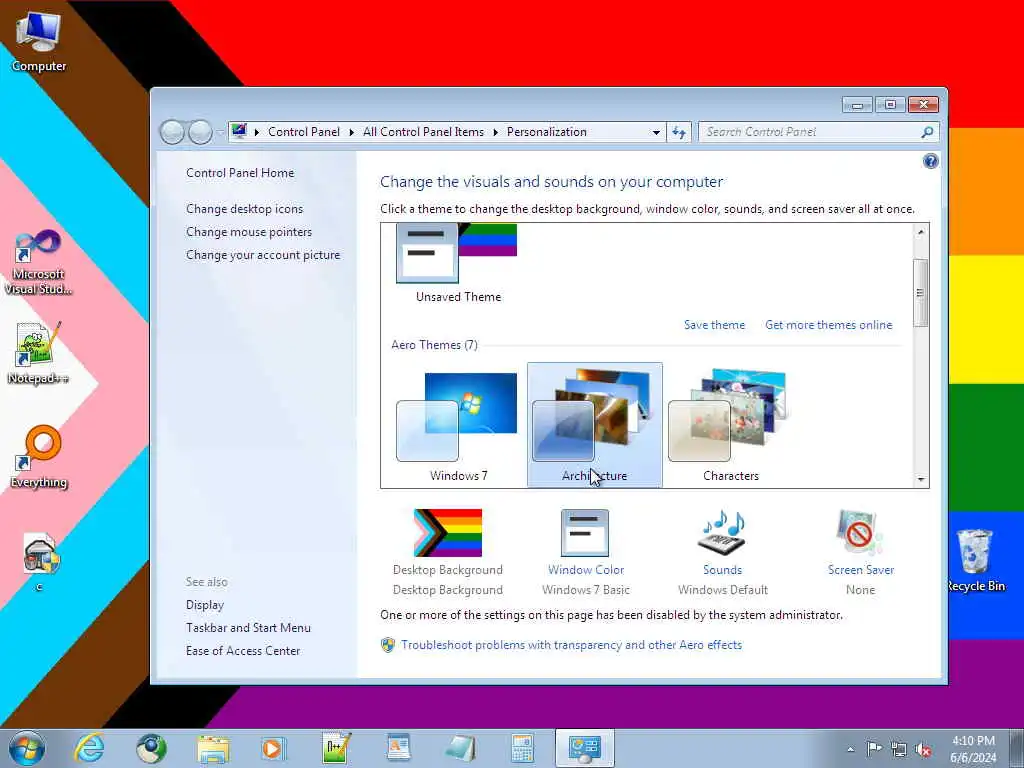This screenshot has width=1024, height=768.
Task: Click the theme list scroll up arrow
Action: click(x=920, y=232)
